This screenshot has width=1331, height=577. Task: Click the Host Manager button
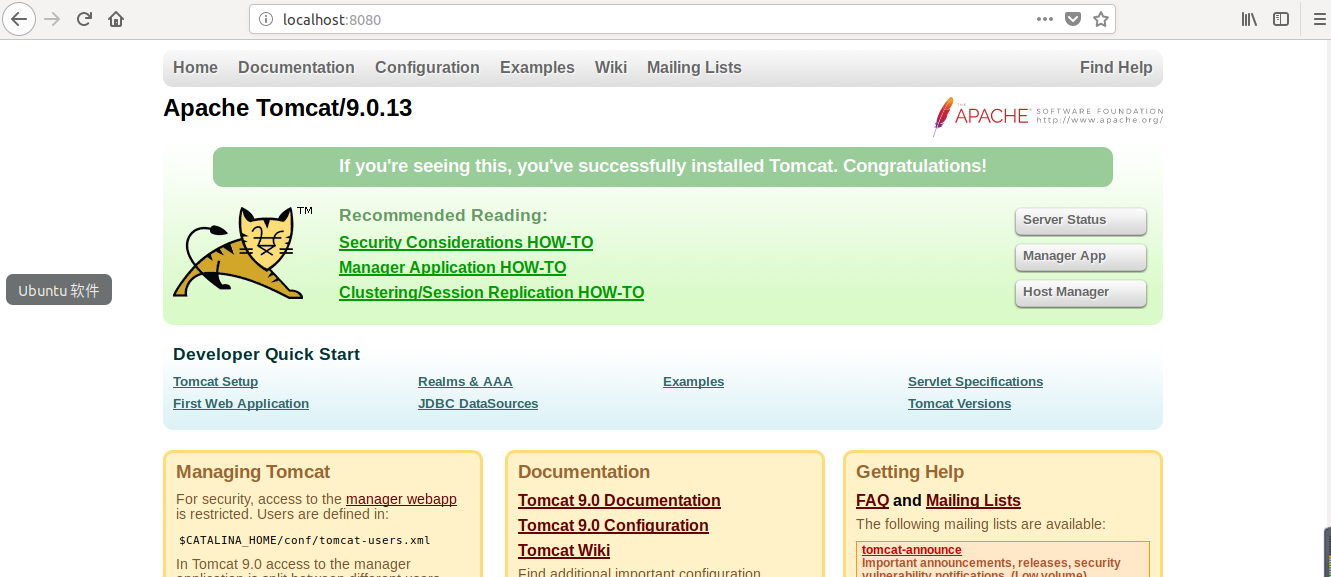click(x=1080, y=292)
